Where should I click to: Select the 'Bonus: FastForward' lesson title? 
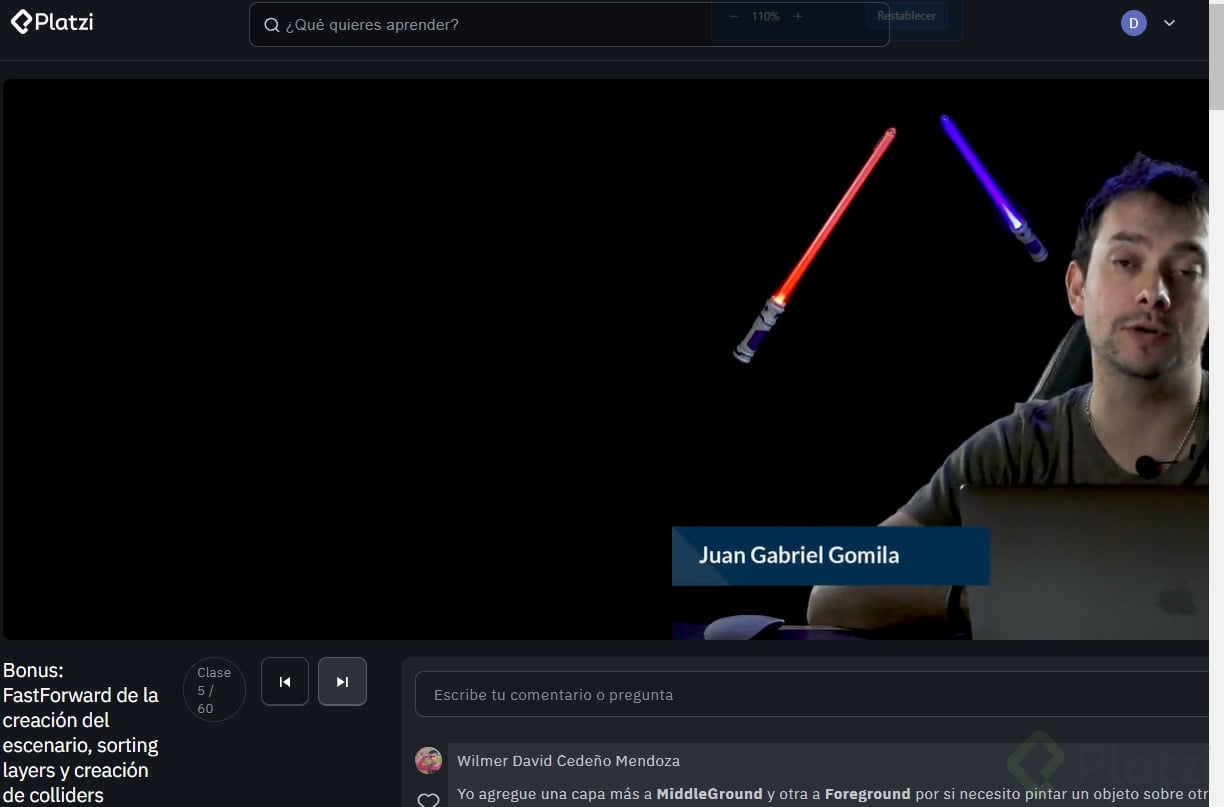pos(82,733)
